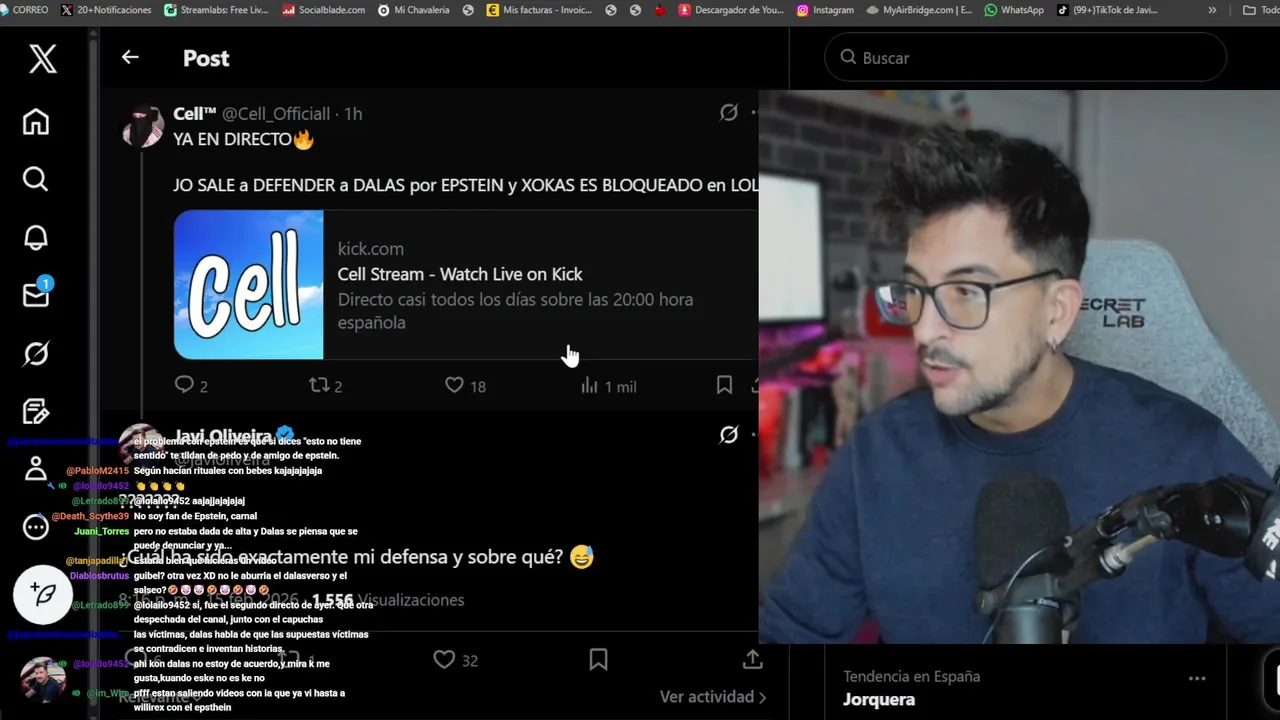Open Mis facturas bookmark
The height and width of the screenshot is (720, 1280).
tap(539, 10)
